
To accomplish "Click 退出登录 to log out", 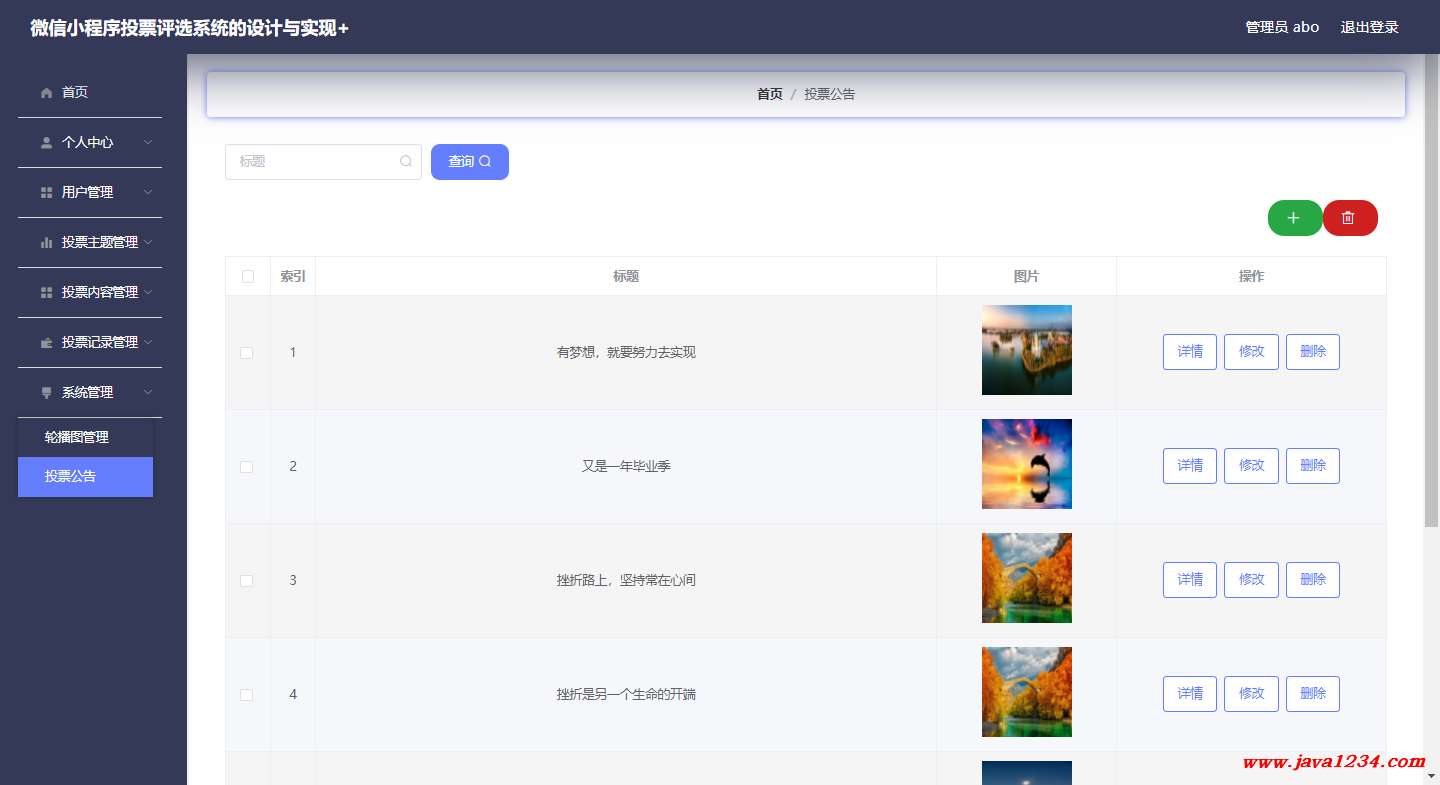I will point(1369,27).
